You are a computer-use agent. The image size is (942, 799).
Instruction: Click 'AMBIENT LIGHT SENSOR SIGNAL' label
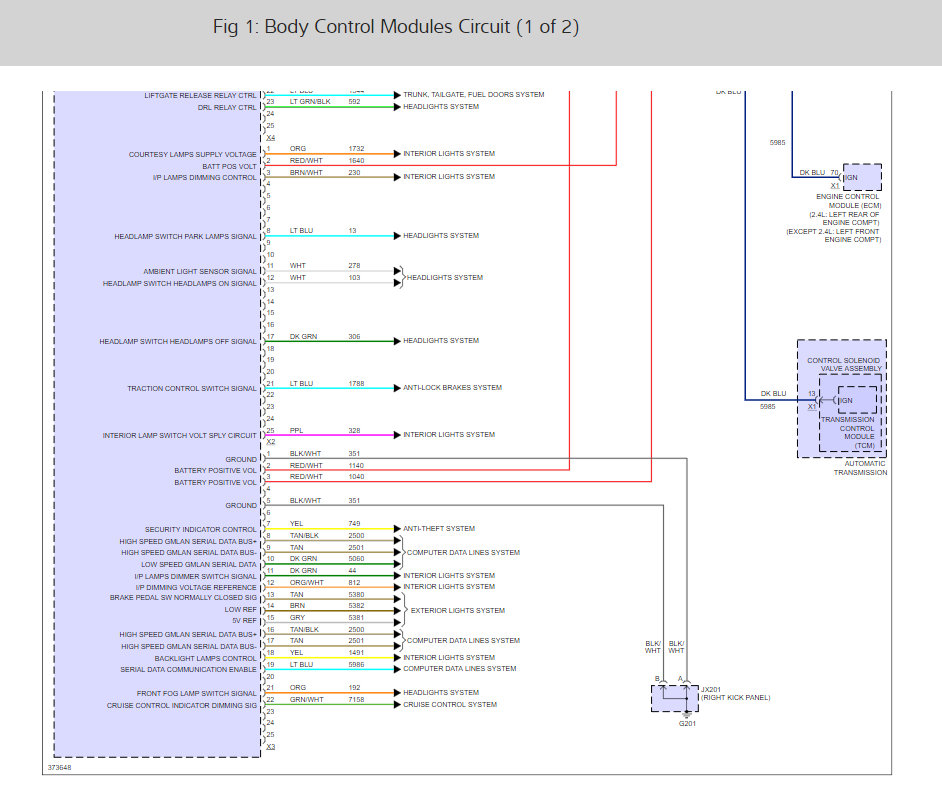coord(199,272)
